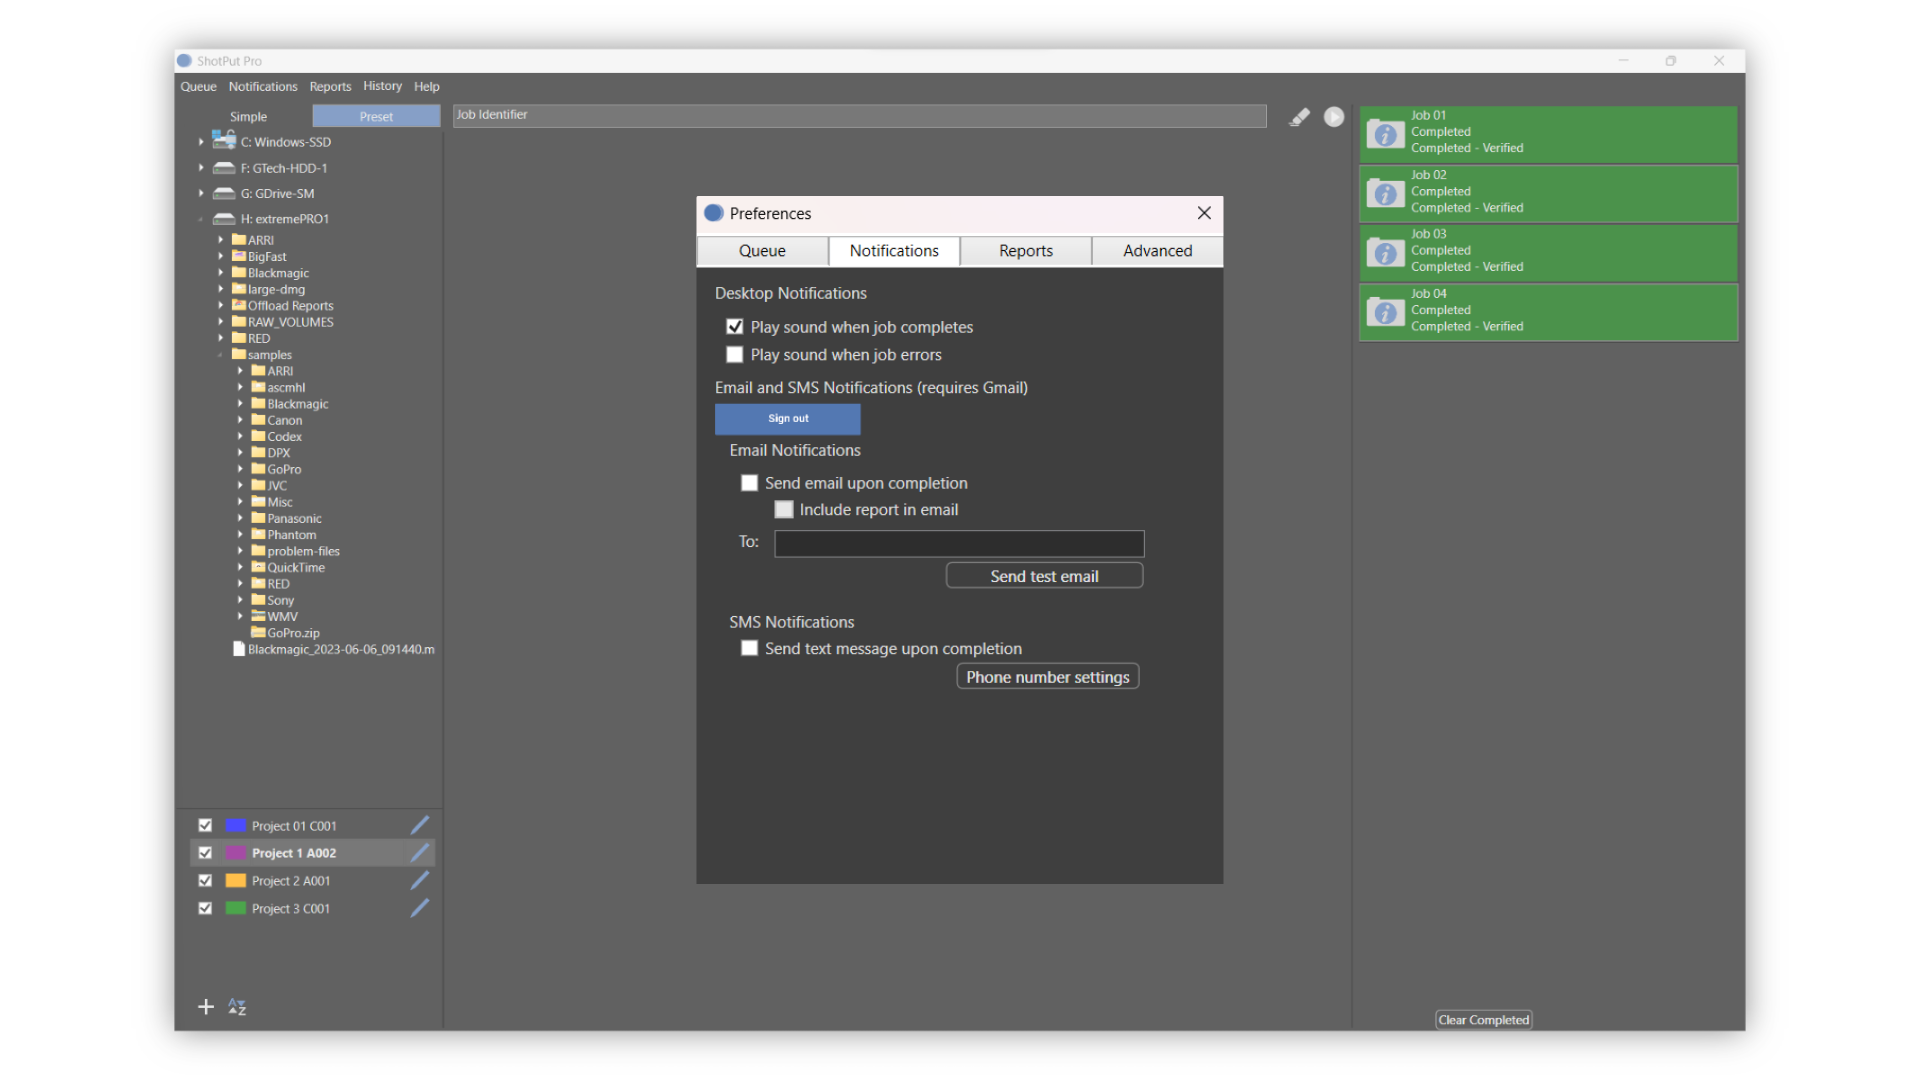1920x1080 pixels.
Task: Click inside the Job Identifier field
Action: 858,115
